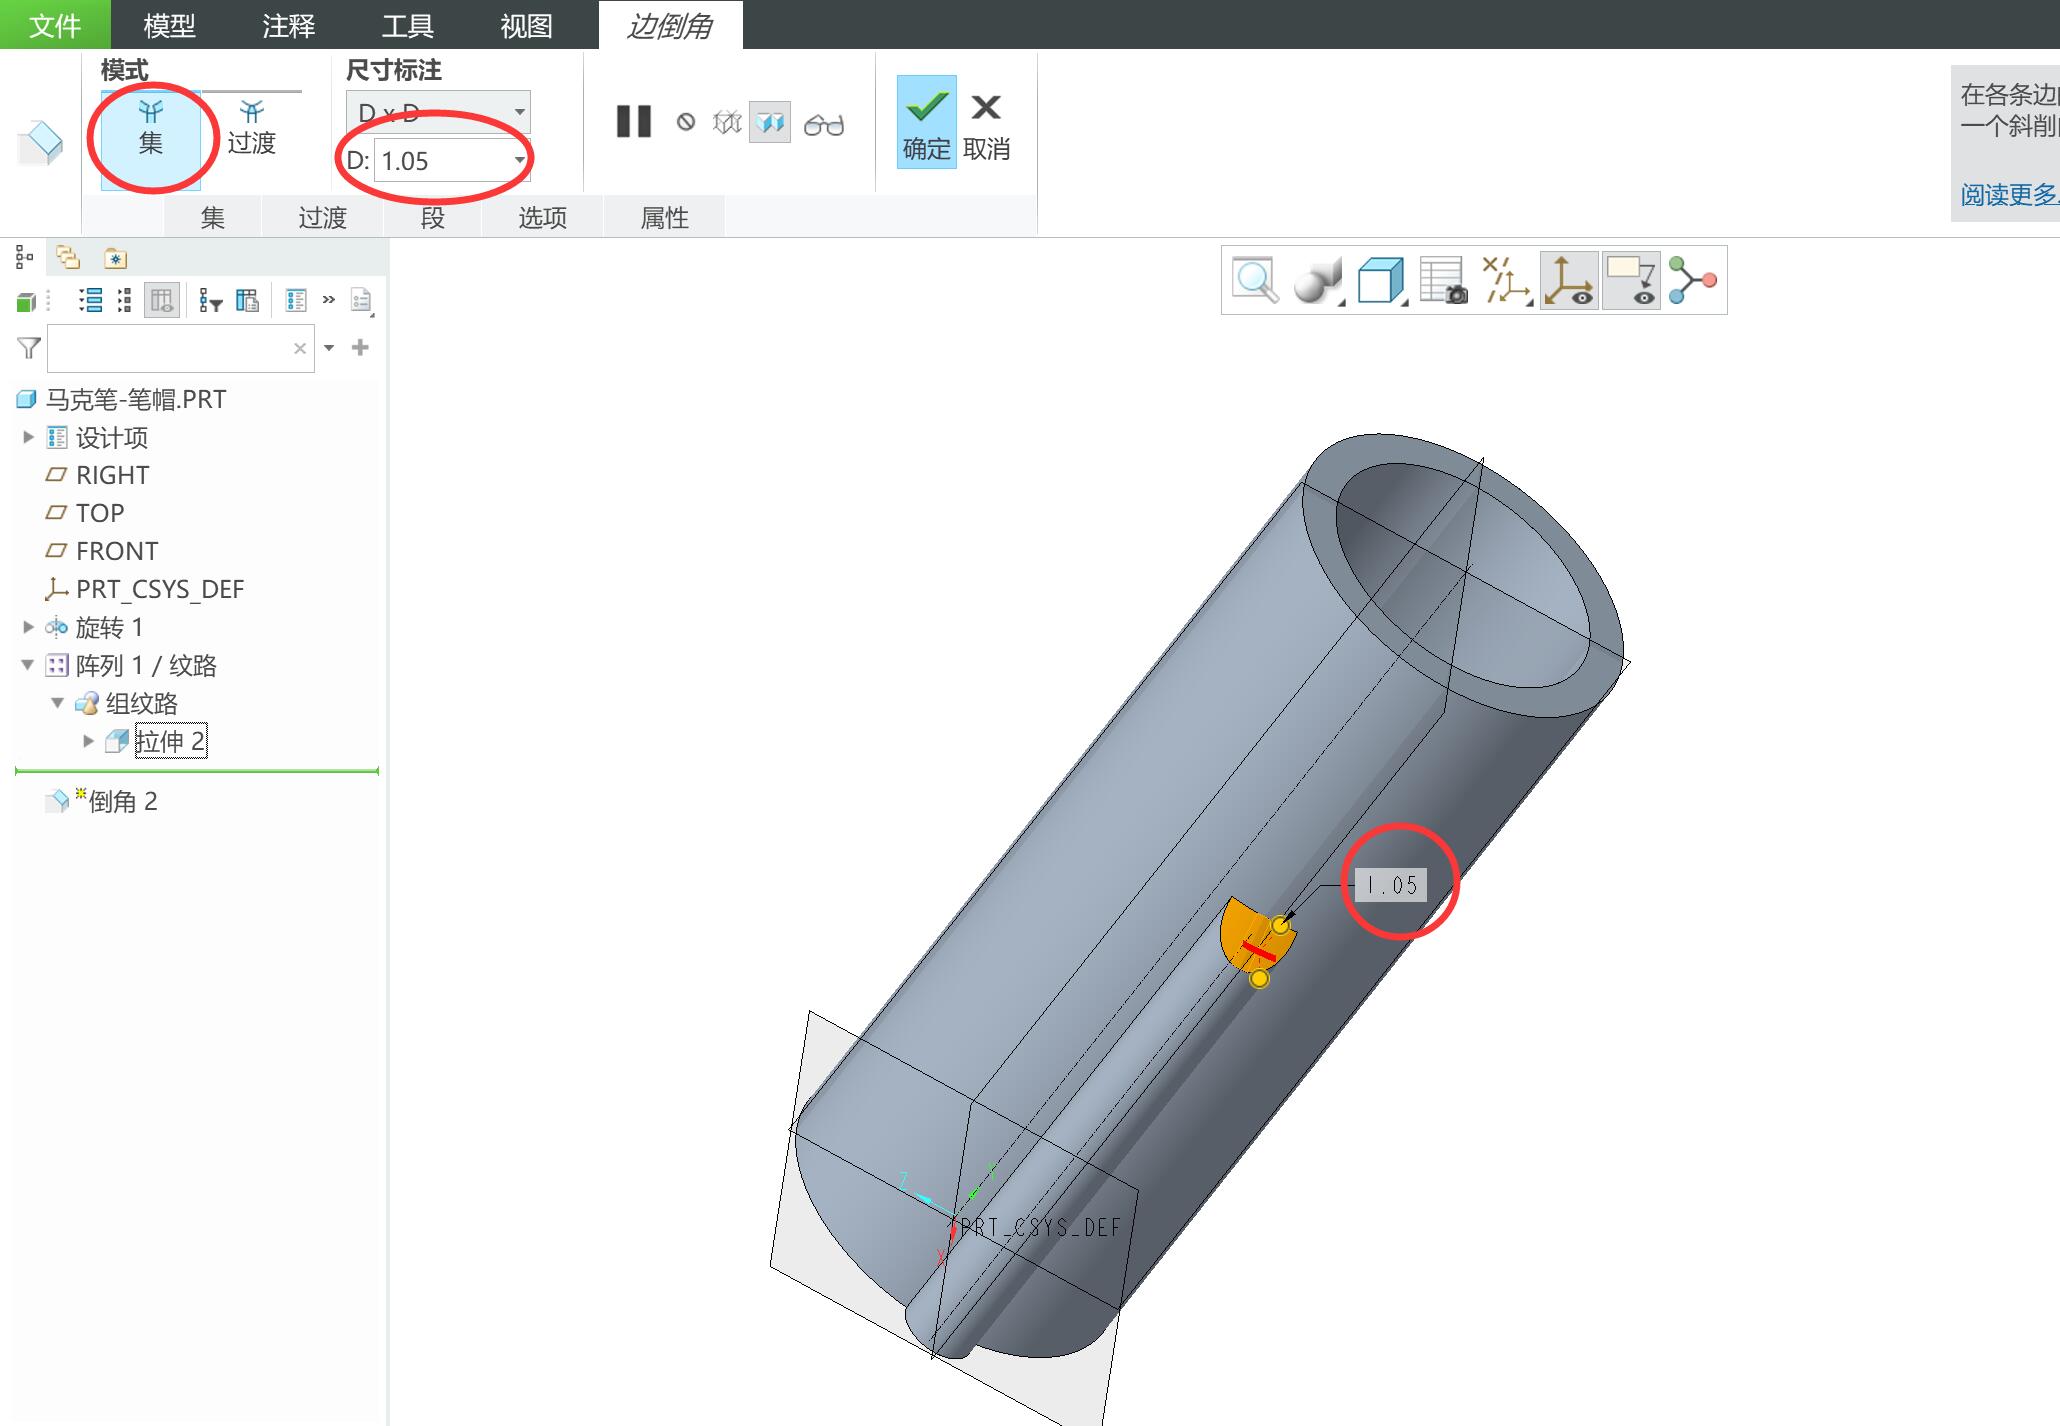Expand the 旋转 1 feature node
2060x1426 pixels.
coord(28,627)
